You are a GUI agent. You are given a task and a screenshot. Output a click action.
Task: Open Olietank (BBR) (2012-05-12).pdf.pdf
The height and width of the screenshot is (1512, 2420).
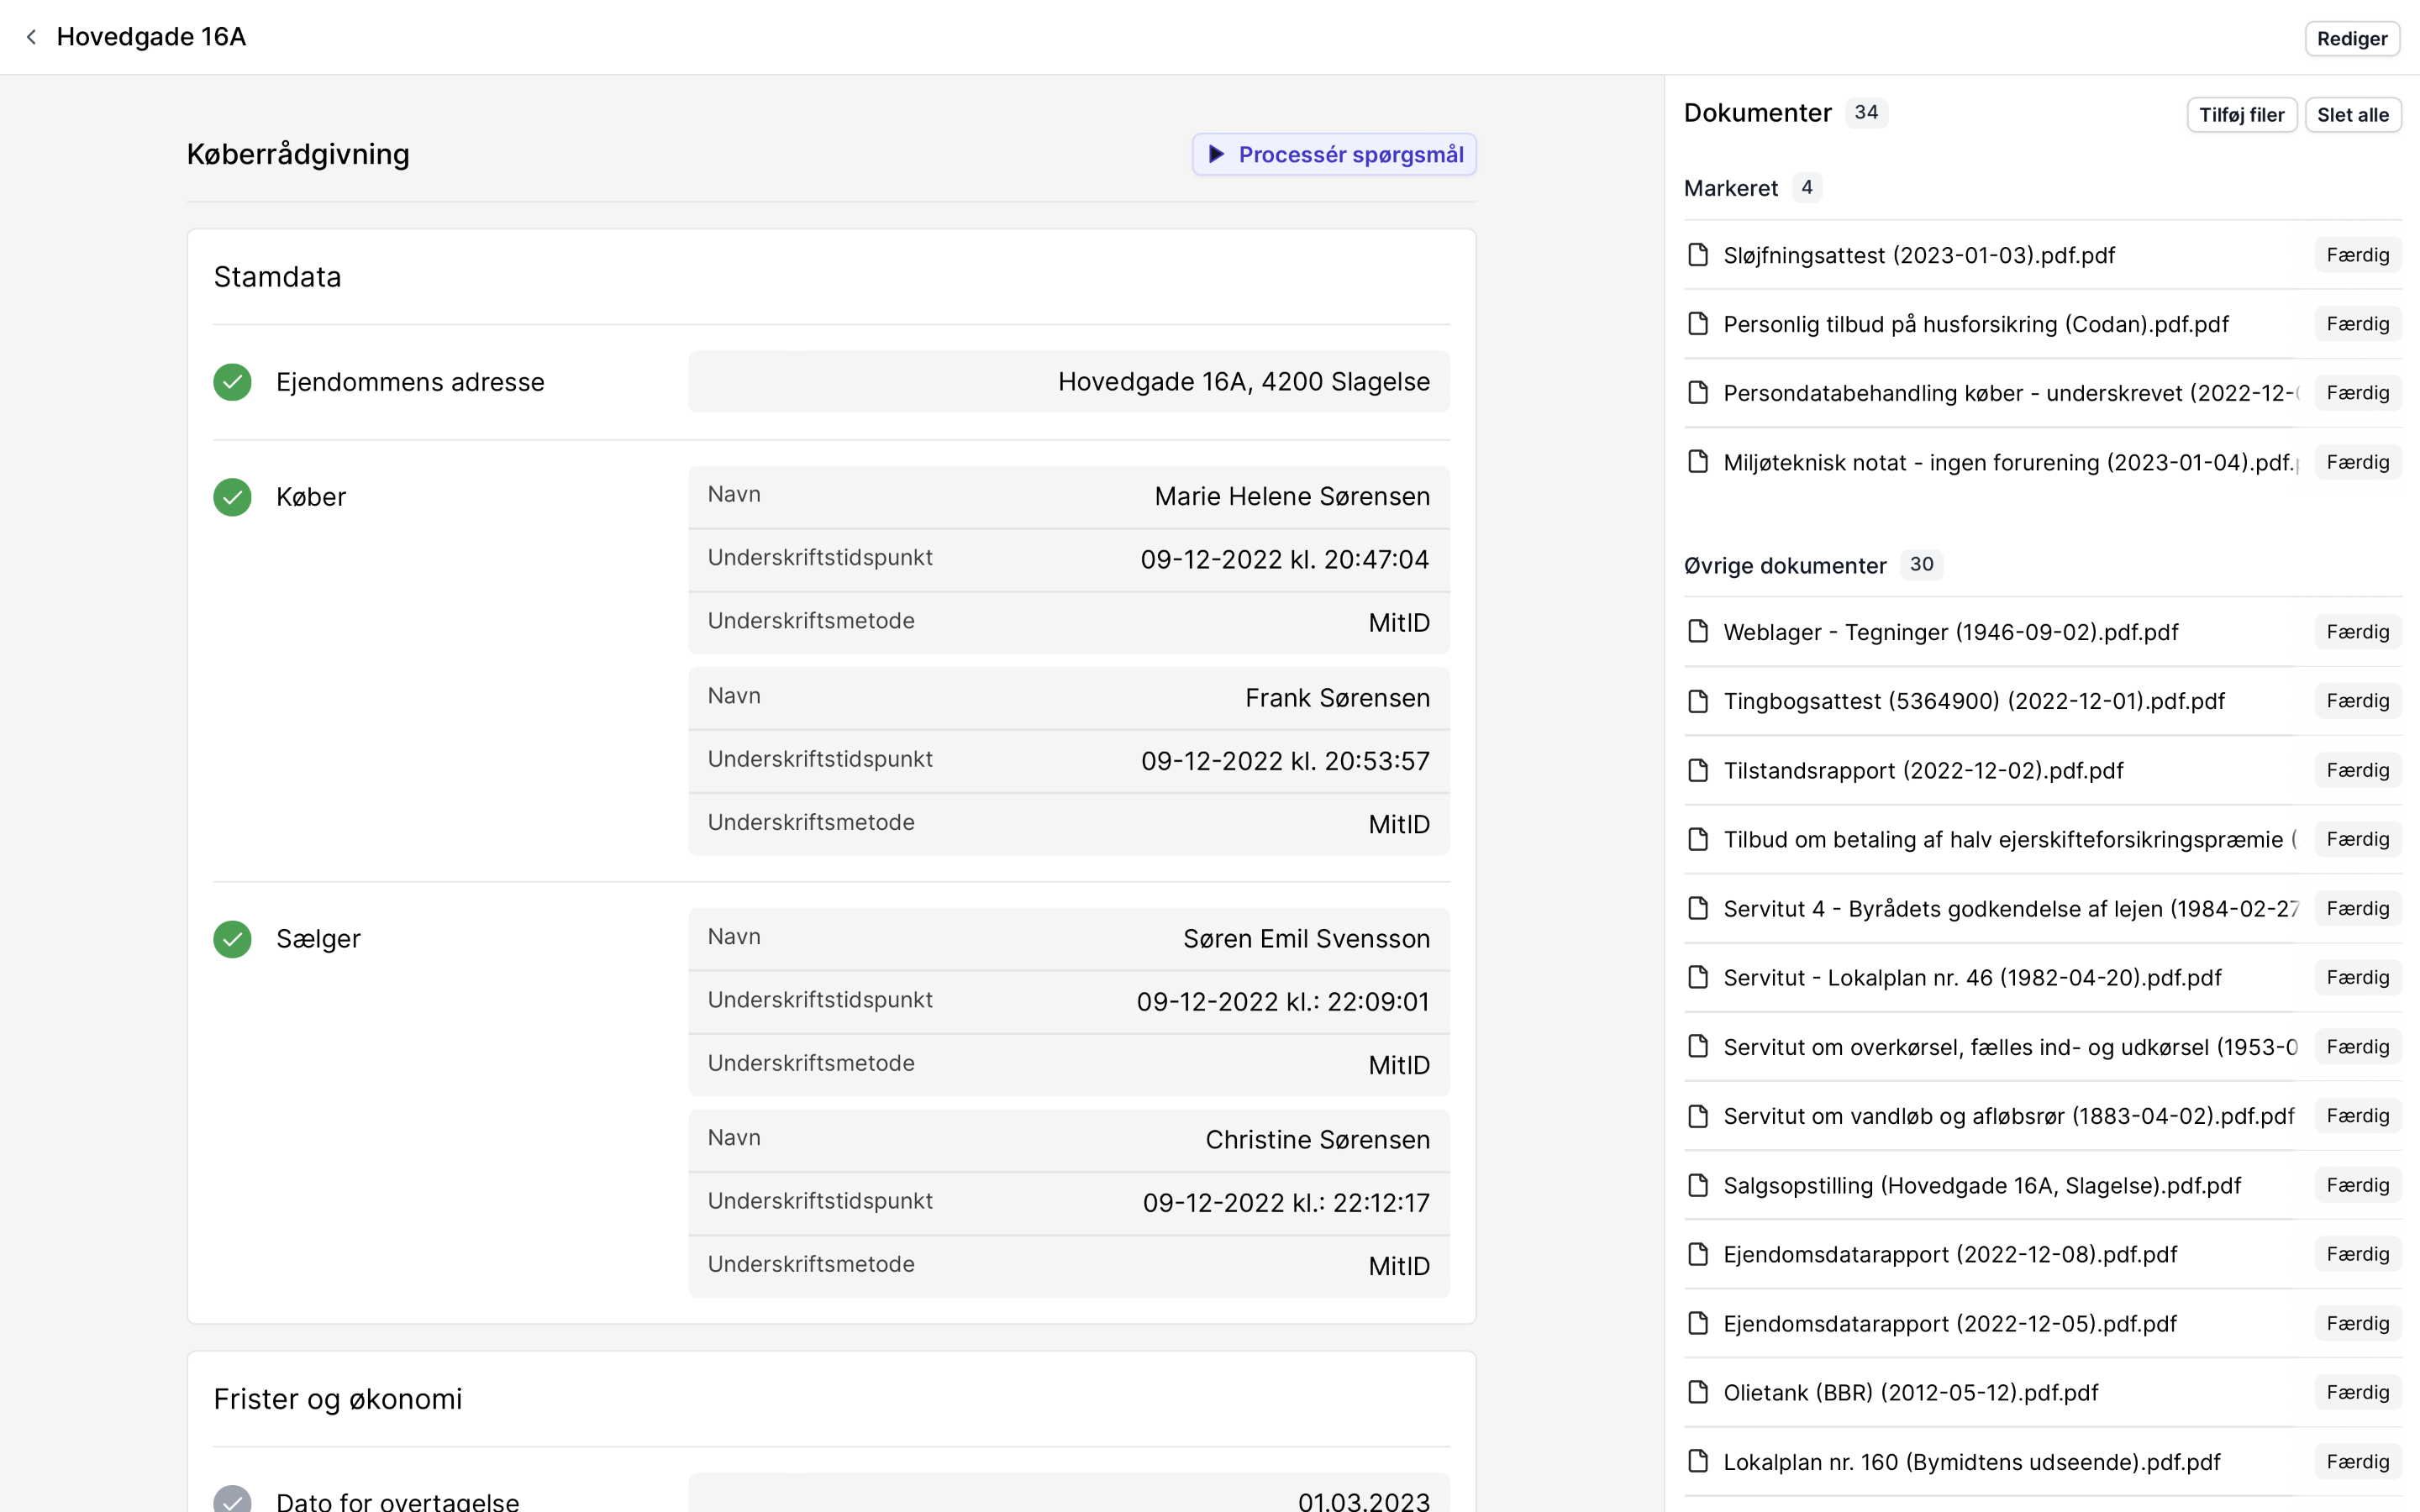click(x=1910, y=1392)
